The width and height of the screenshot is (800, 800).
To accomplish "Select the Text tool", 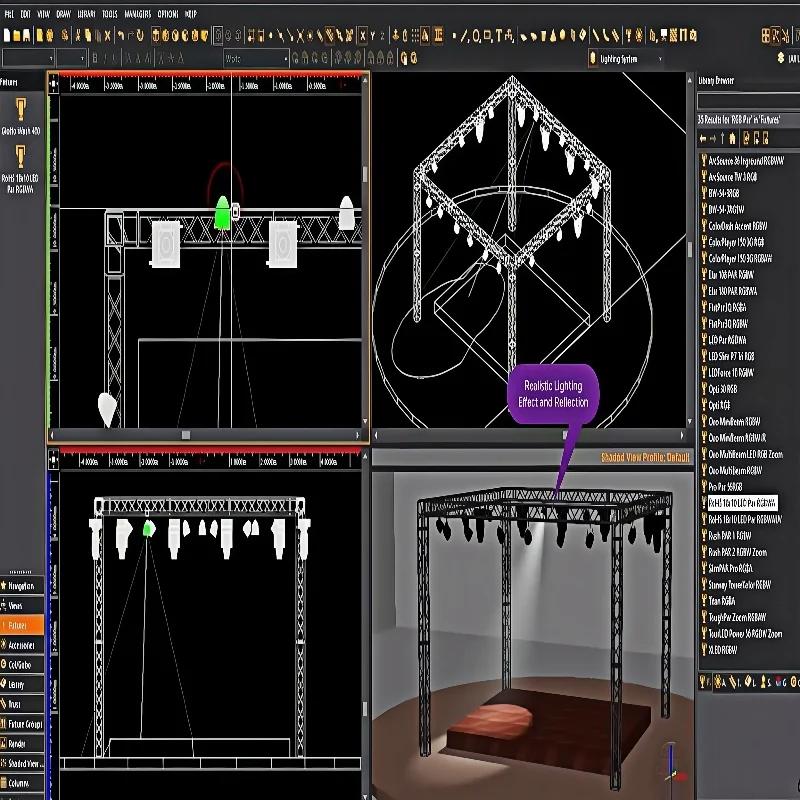I will click(498, 36).
